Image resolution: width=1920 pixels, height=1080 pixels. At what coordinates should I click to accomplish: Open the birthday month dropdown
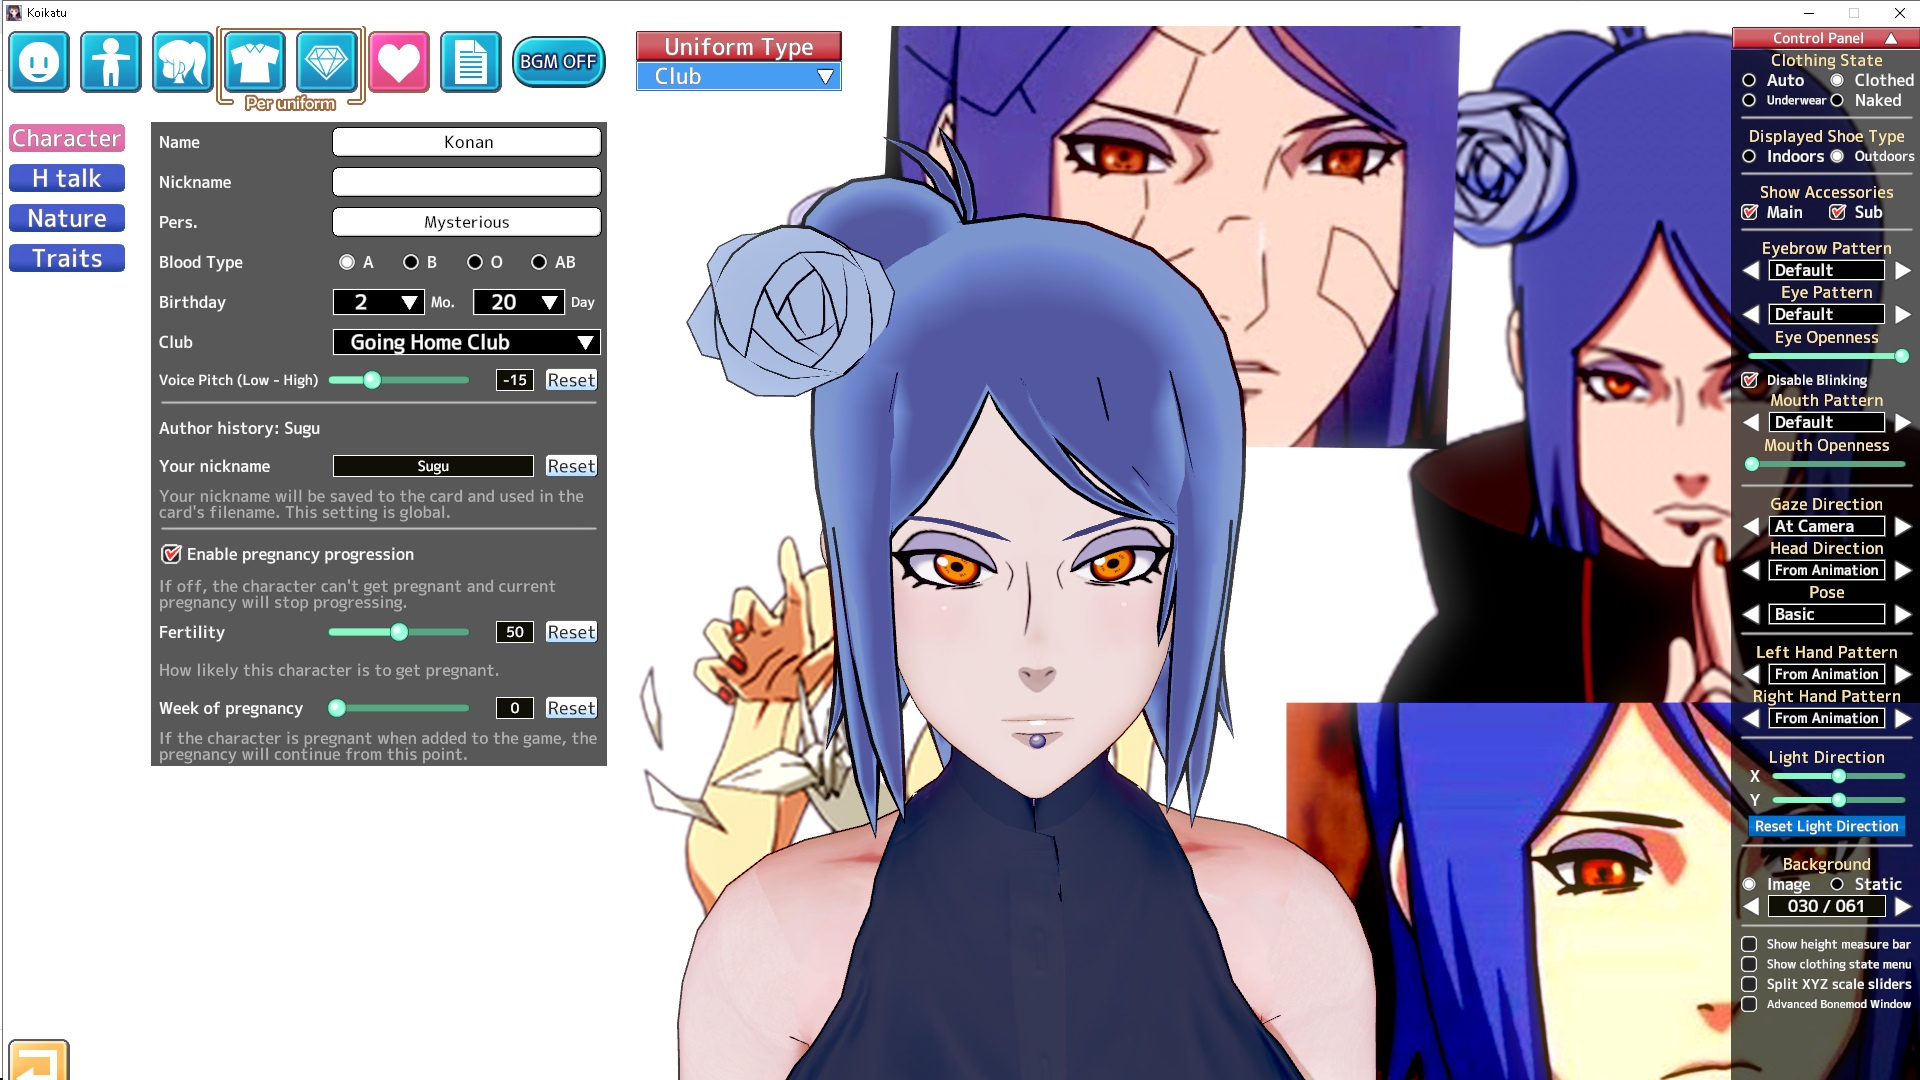(x=379, y=302)
